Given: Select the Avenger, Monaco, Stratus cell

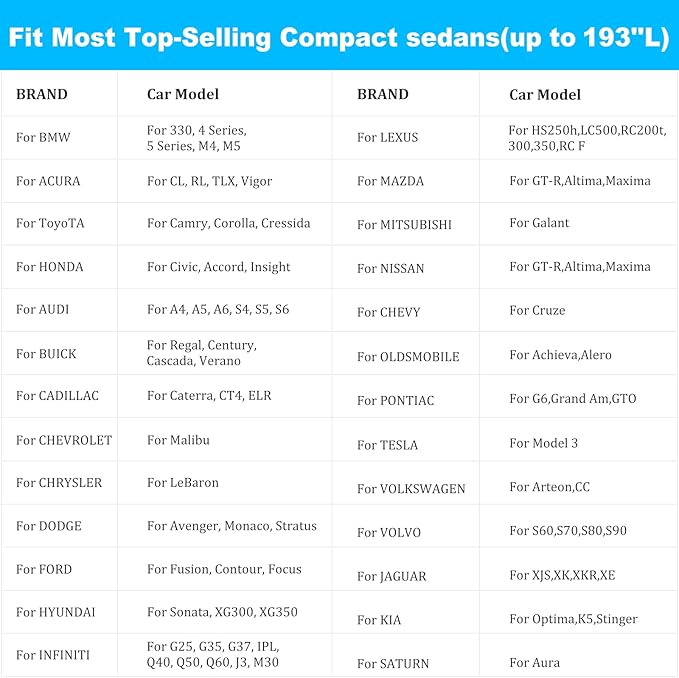Looking at the screenshot, I should point(225,526).
